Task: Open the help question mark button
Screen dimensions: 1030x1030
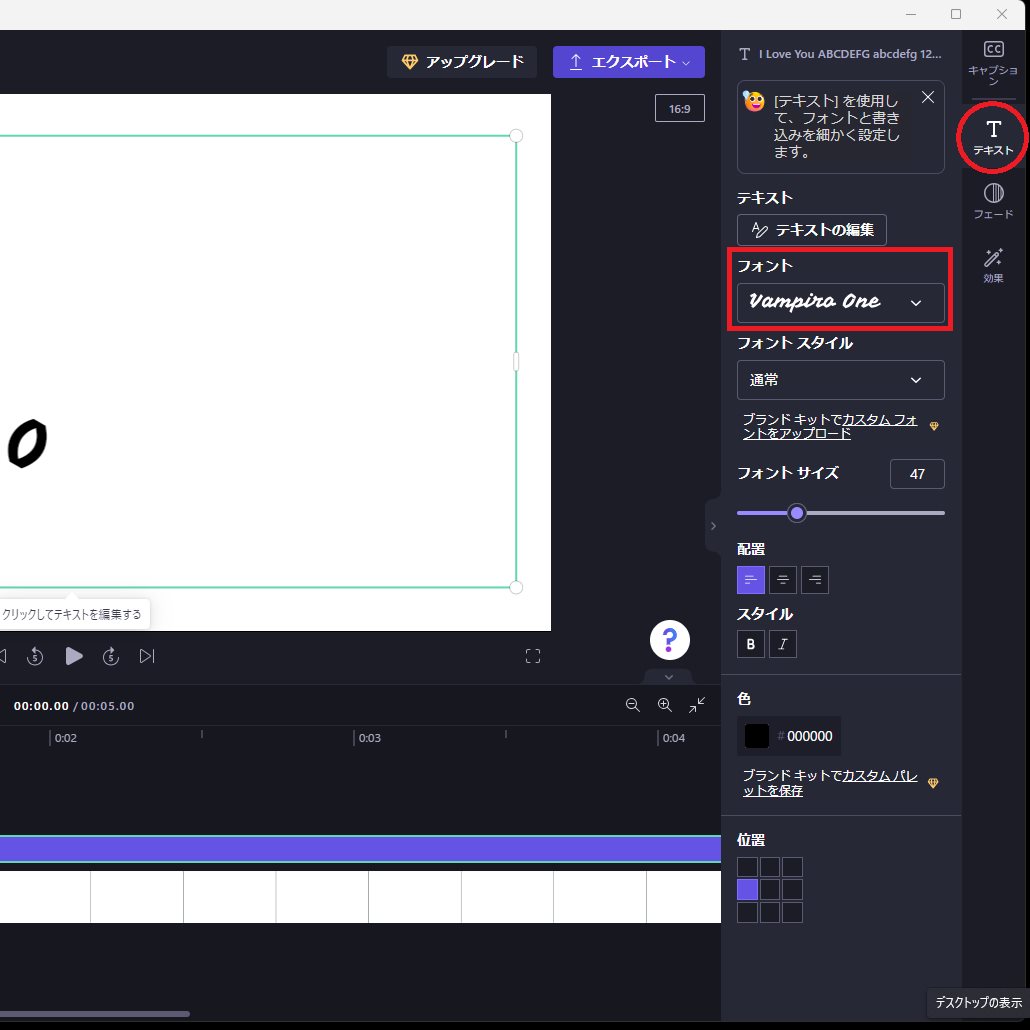Action: tap(669, 639)
